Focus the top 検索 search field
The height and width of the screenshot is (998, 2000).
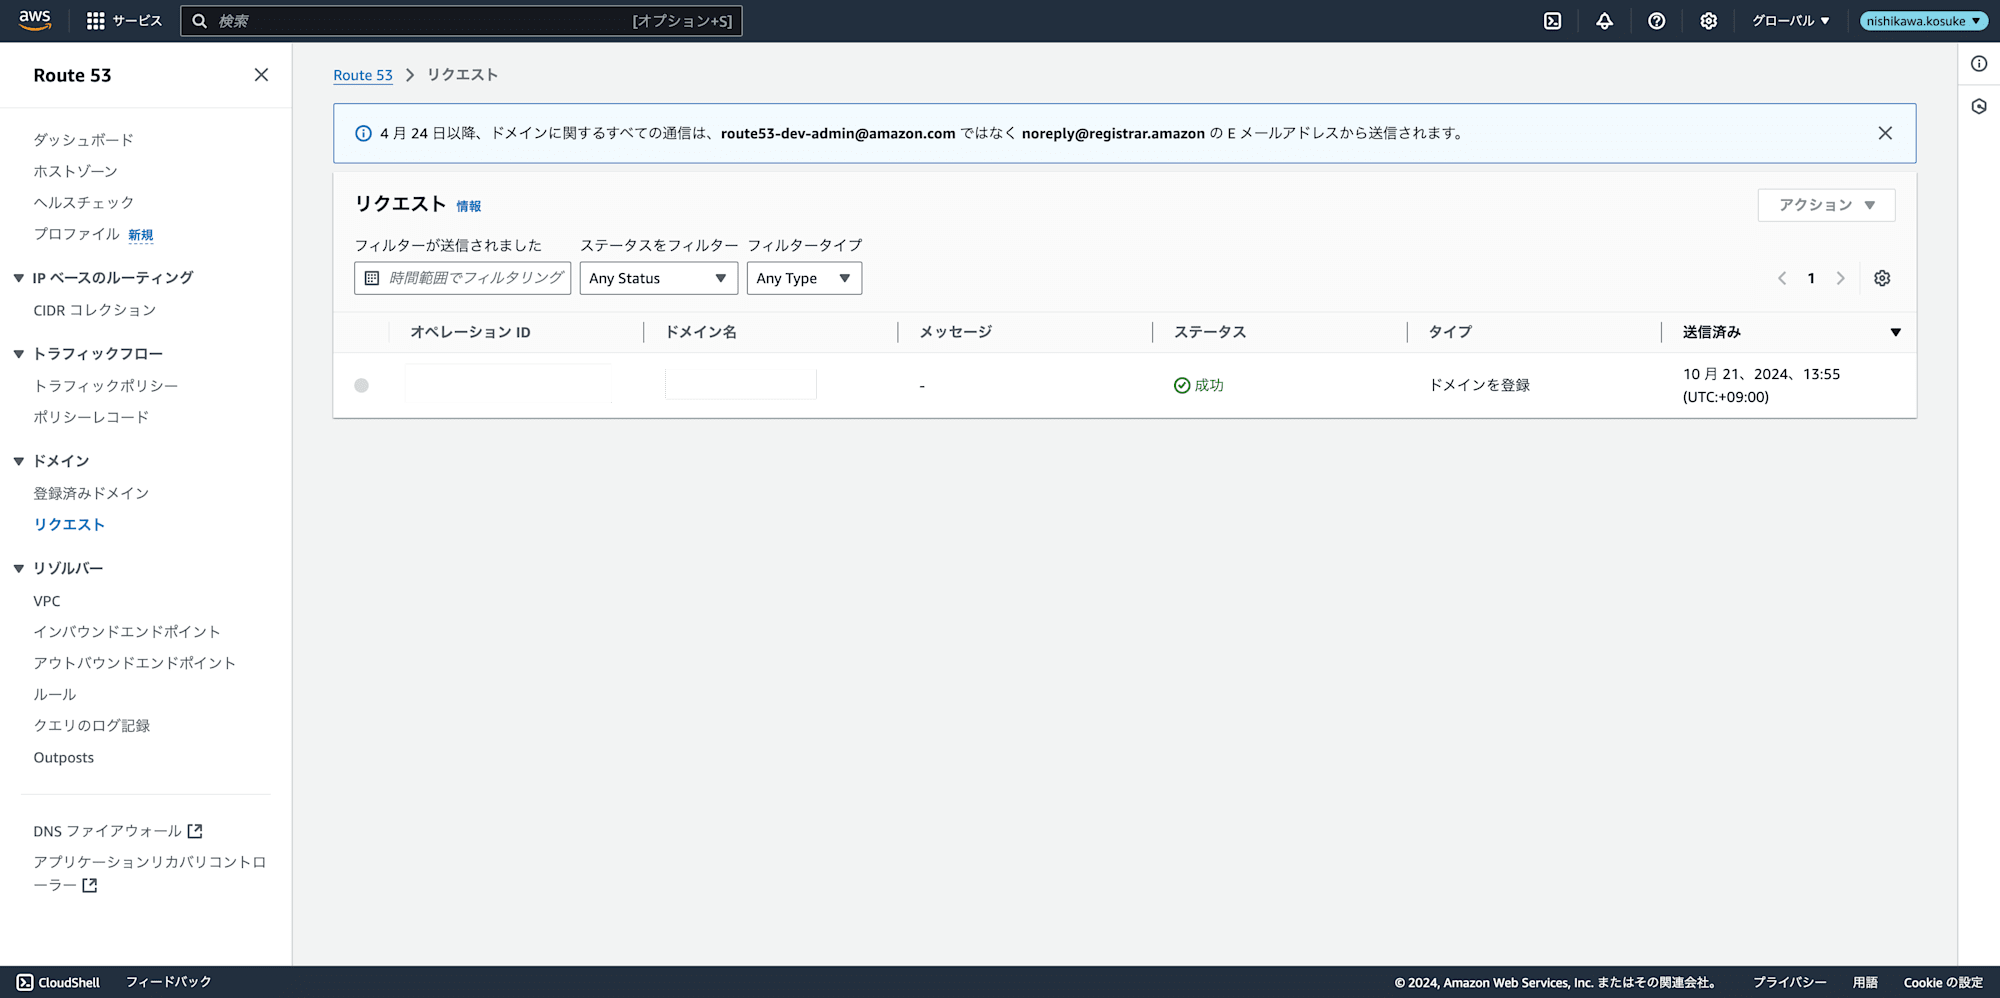[x=461, y=21]
